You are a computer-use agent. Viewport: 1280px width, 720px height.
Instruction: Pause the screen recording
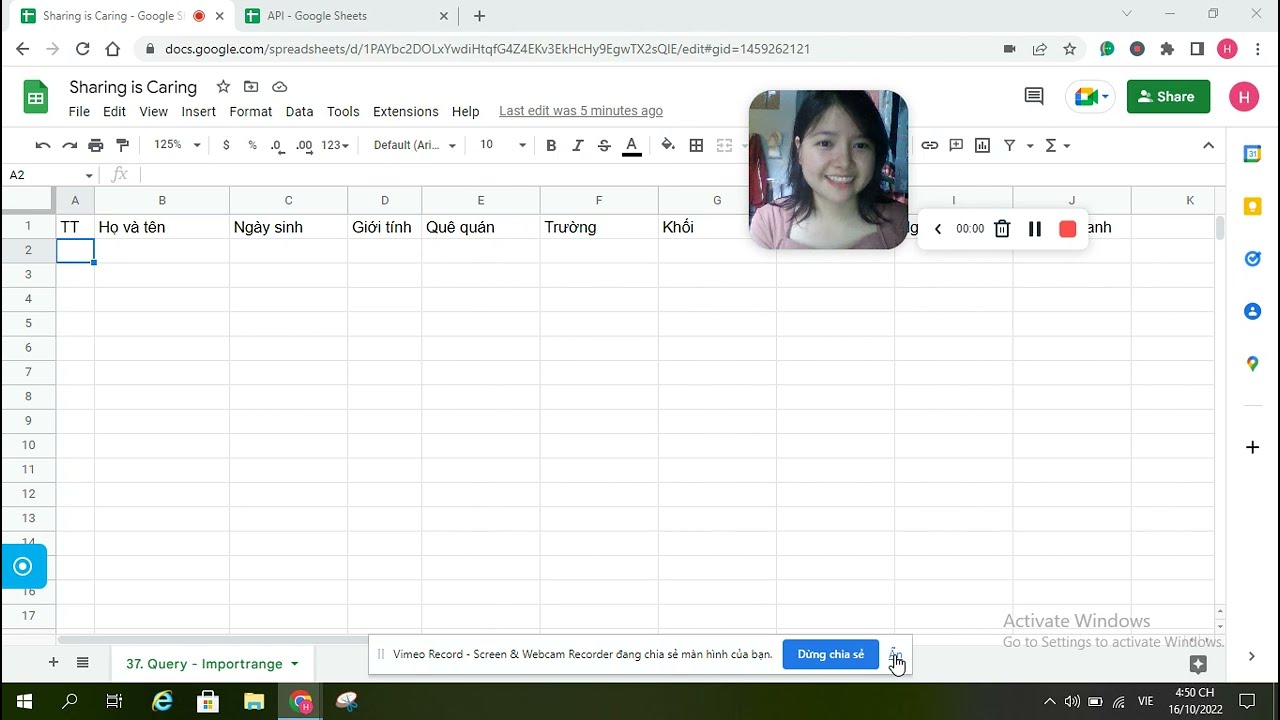(1035, 229)
